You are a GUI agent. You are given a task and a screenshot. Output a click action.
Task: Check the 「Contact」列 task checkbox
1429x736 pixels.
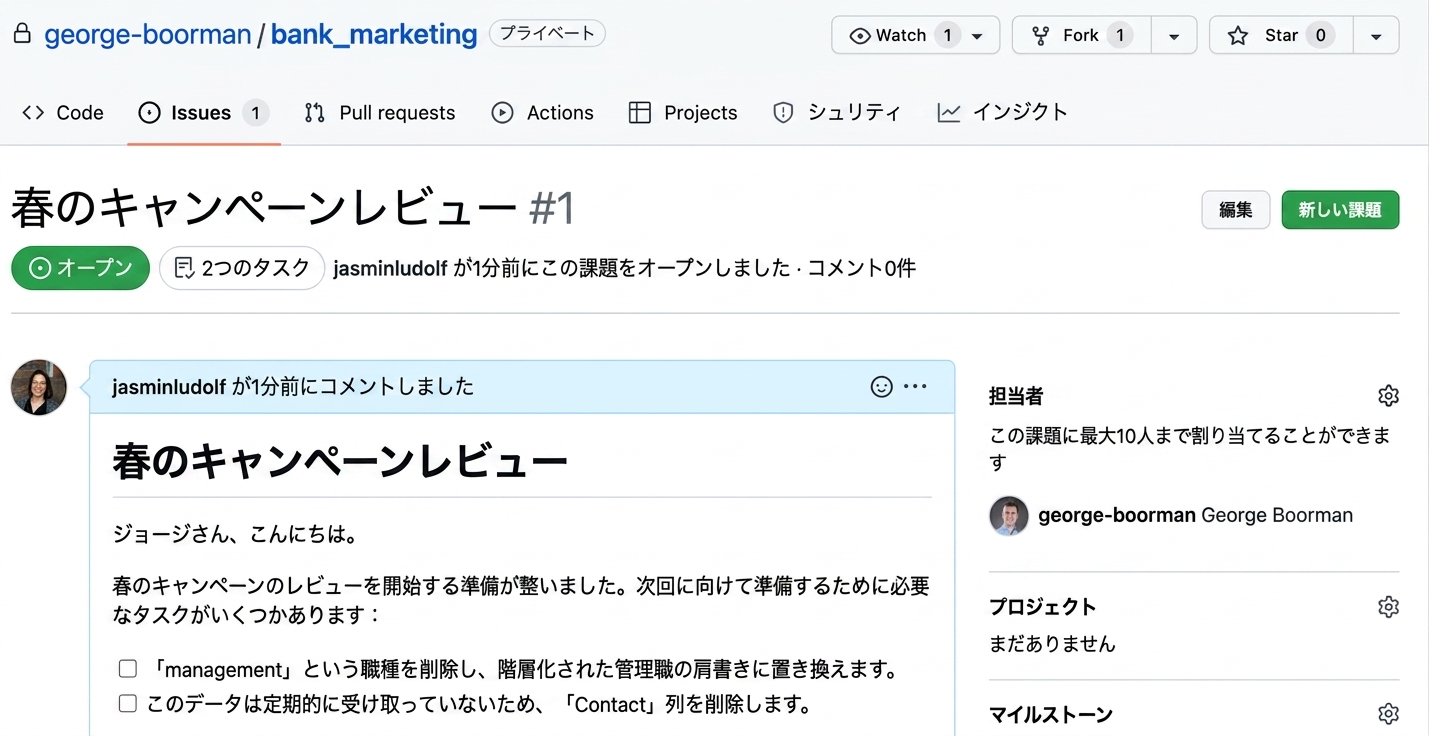128,704
